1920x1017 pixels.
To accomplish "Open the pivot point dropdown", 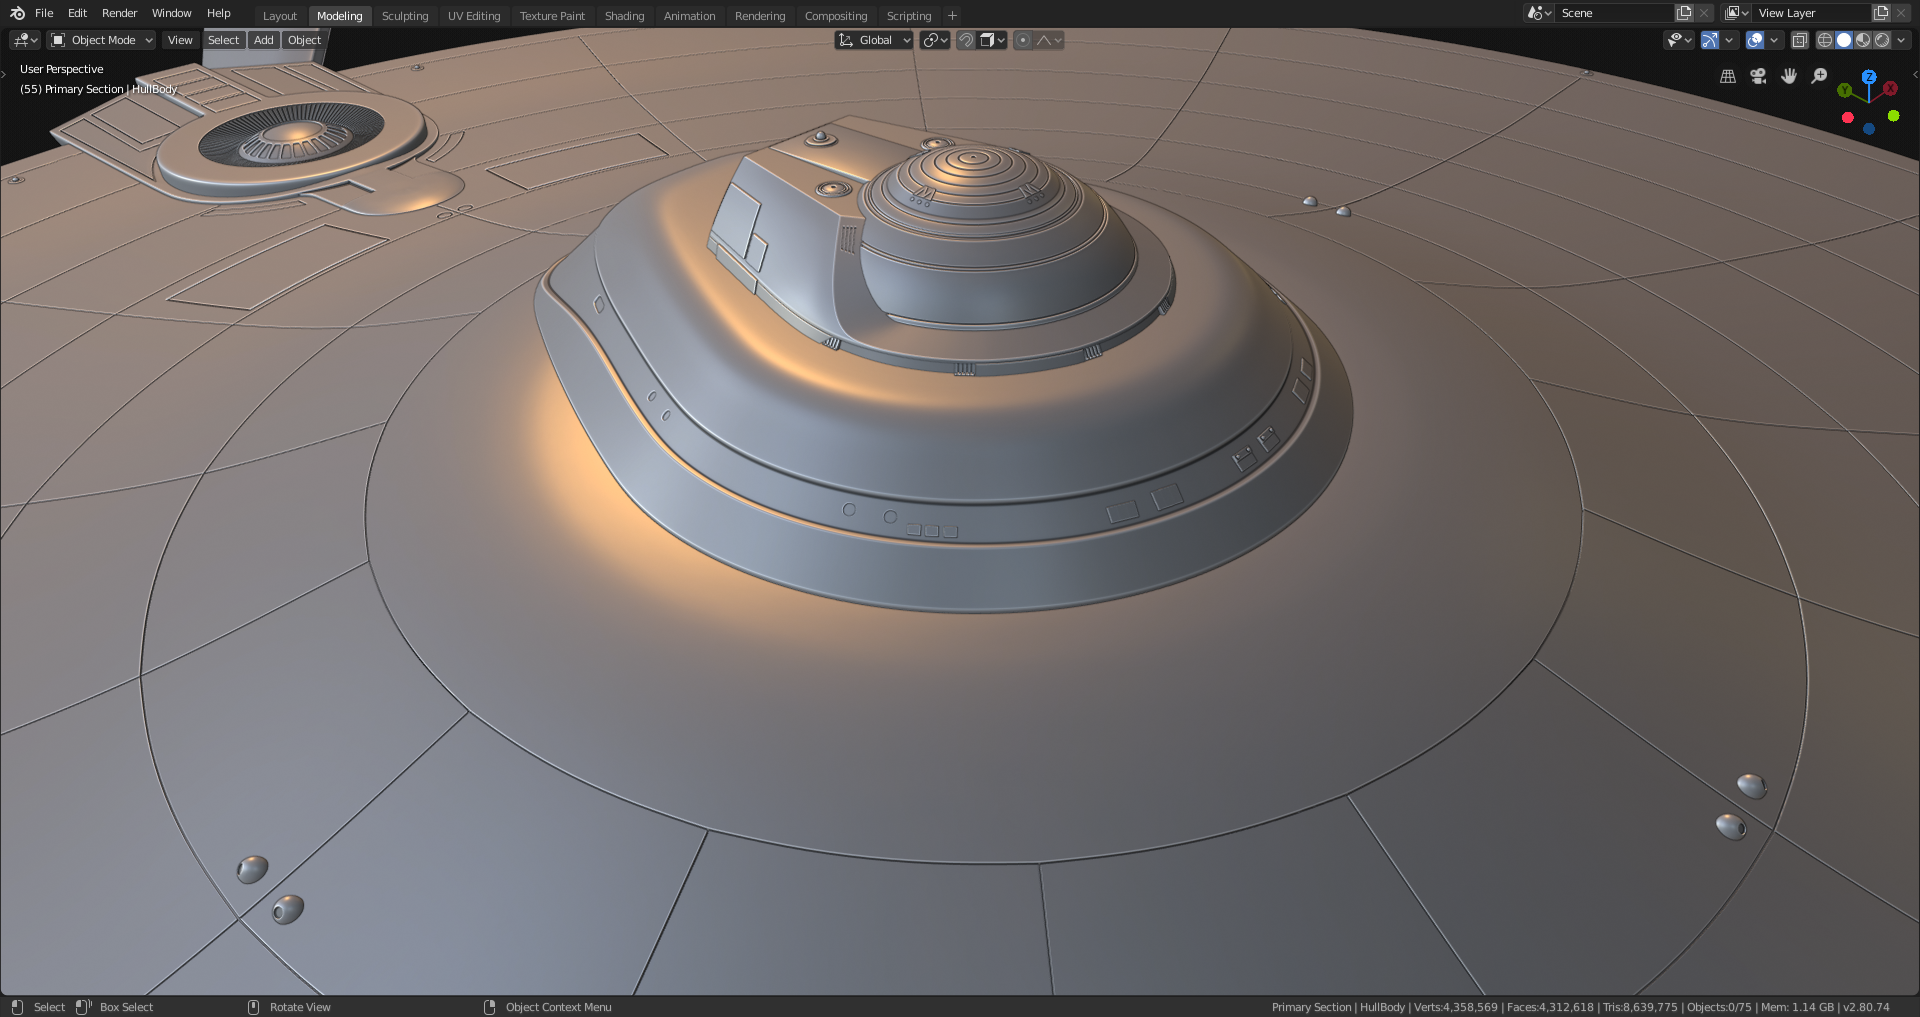I will point(935,40).
